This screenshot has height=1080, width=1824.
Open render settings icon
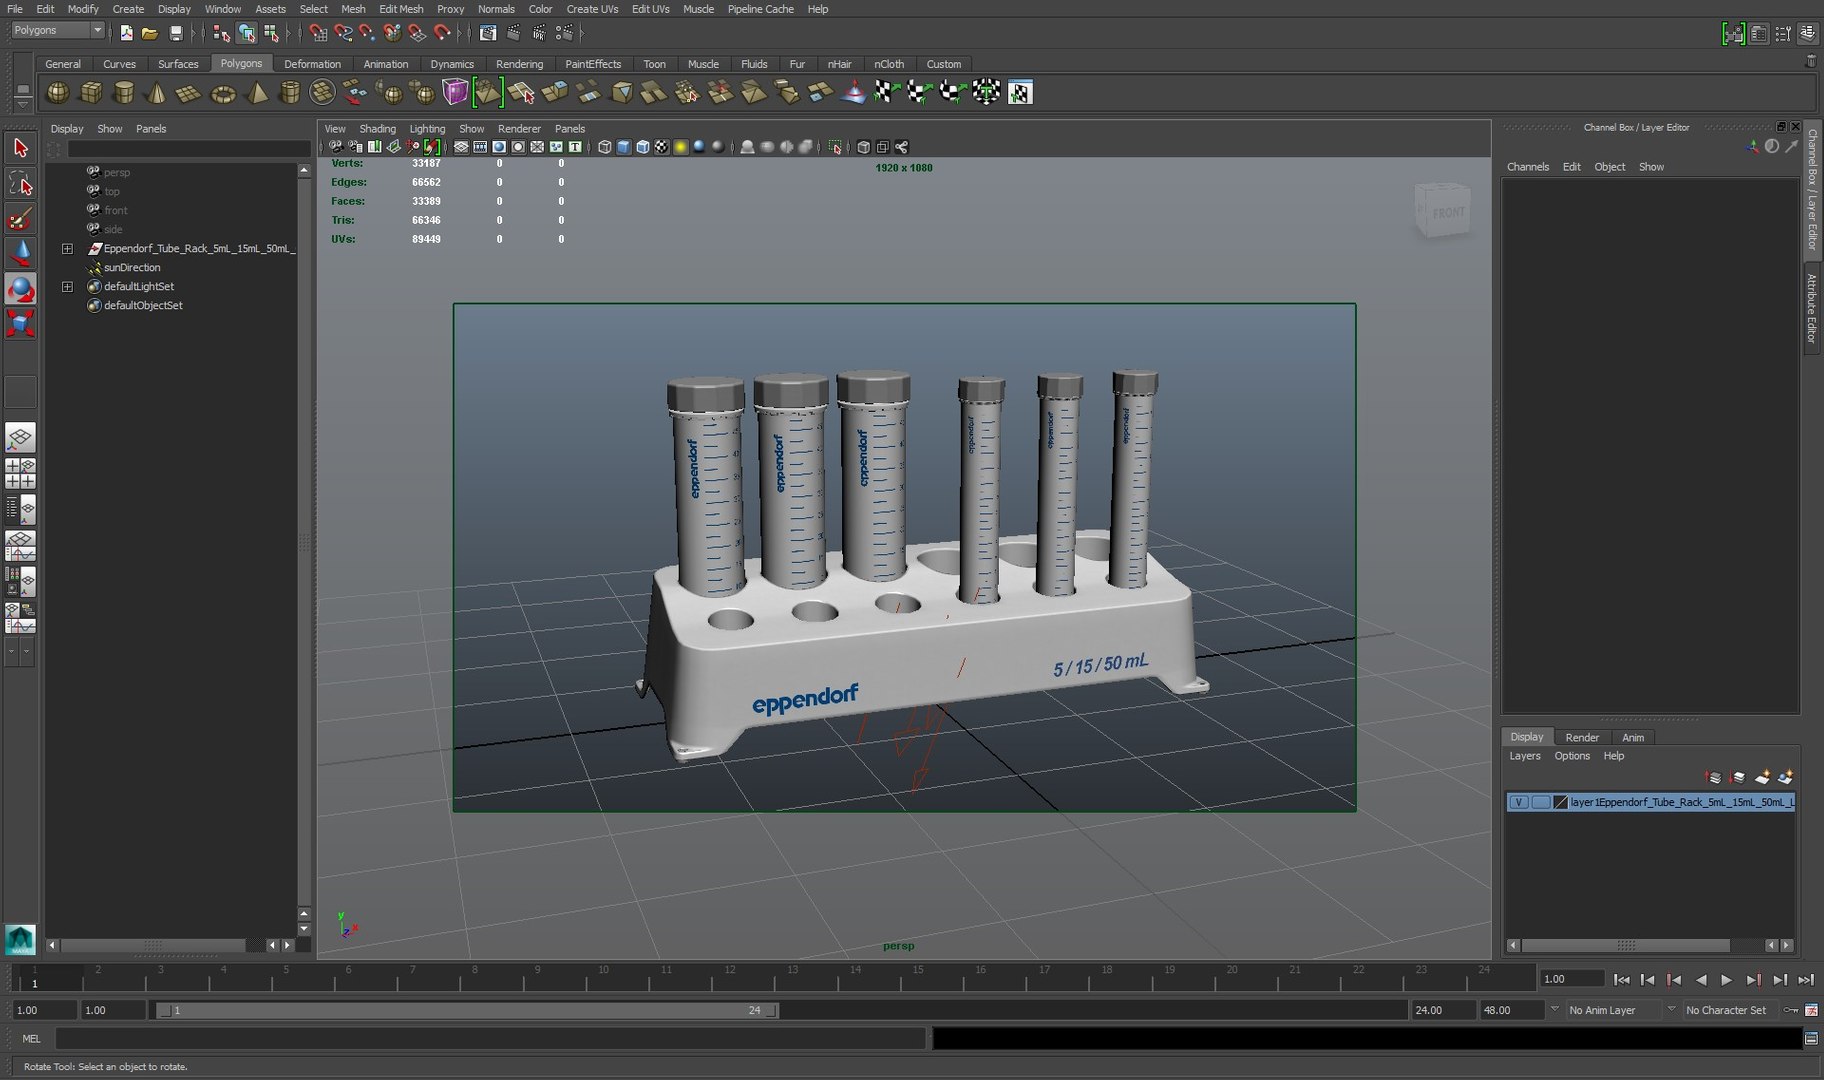[x=565, y=33]
